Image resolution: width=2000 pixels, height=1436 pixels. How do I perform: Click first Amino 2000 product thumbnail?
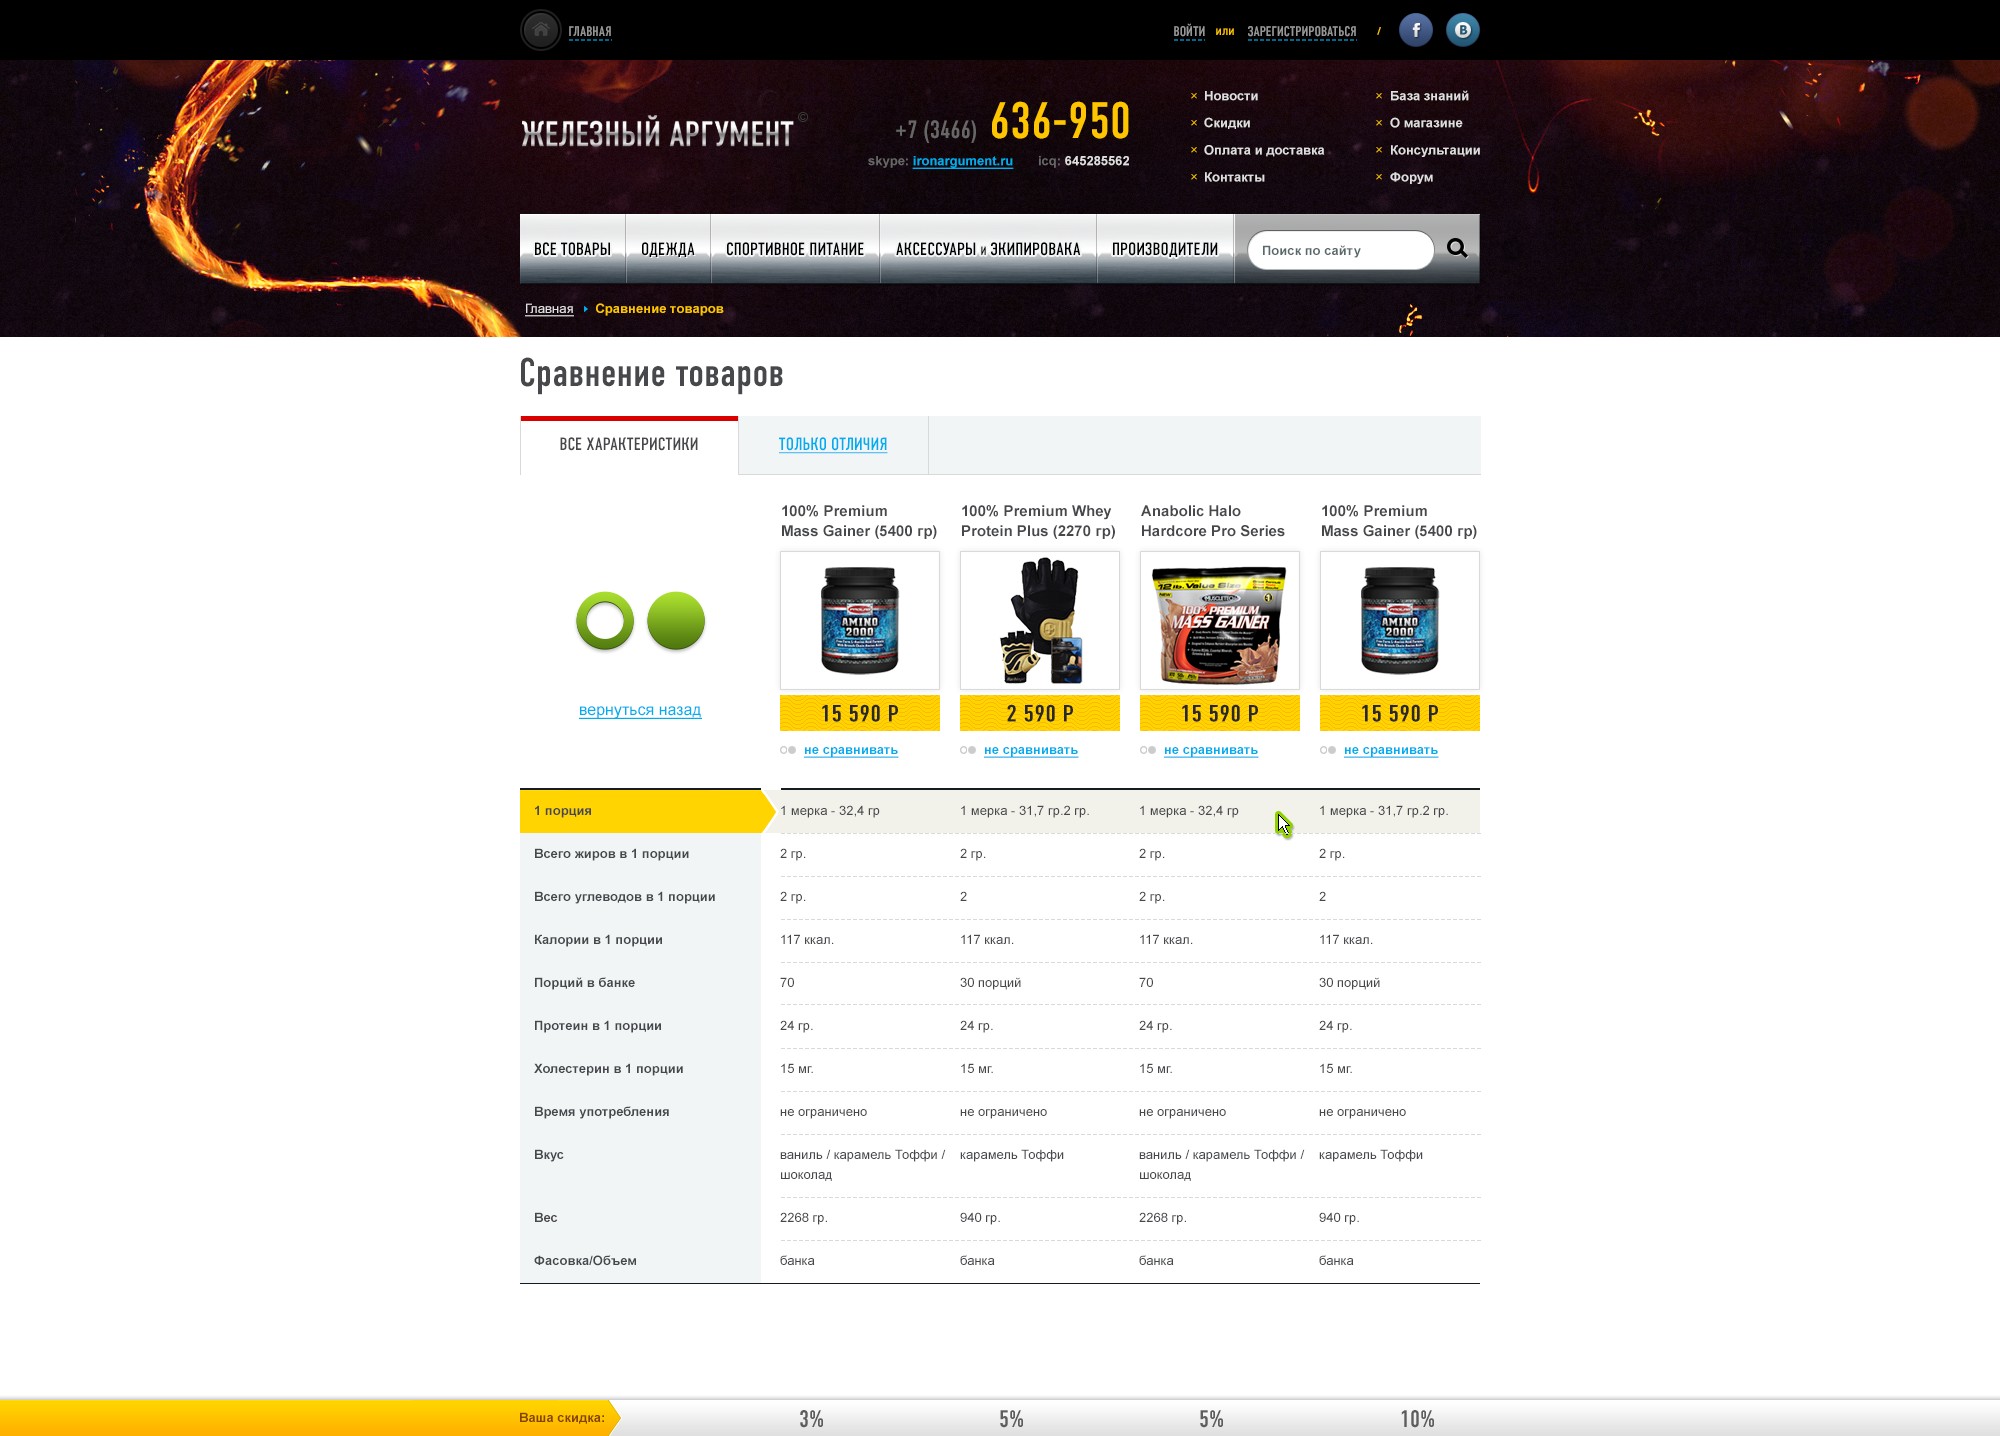point(860,620)
